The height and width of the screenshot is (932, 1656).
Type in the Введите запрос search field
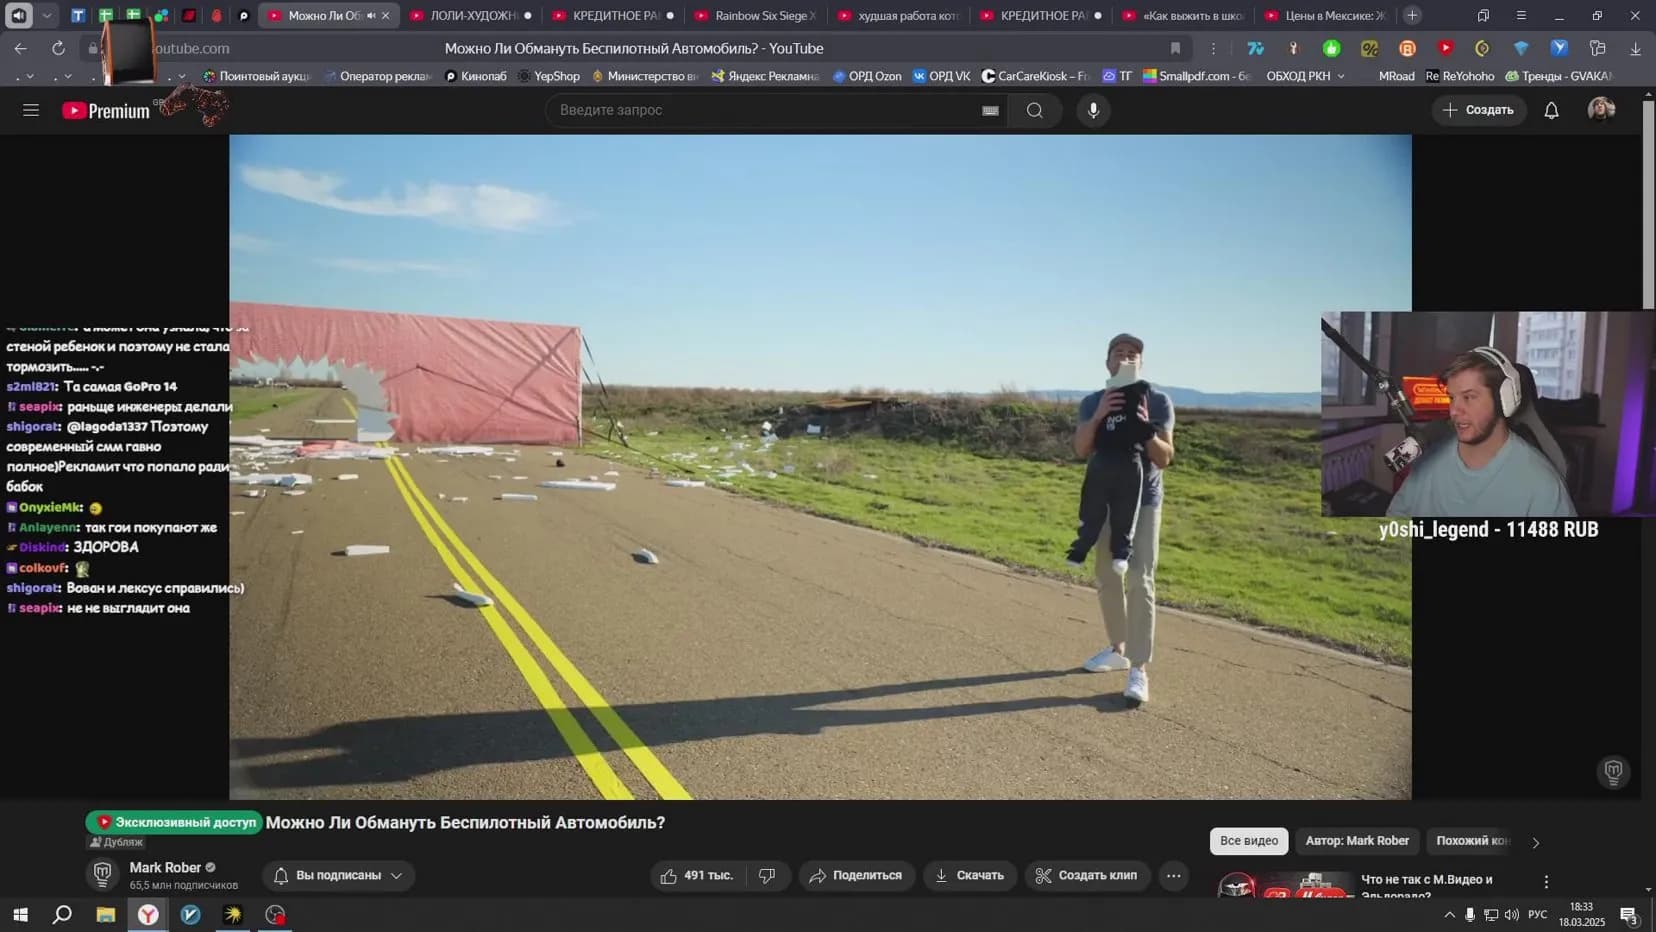[x=760, y=110]
